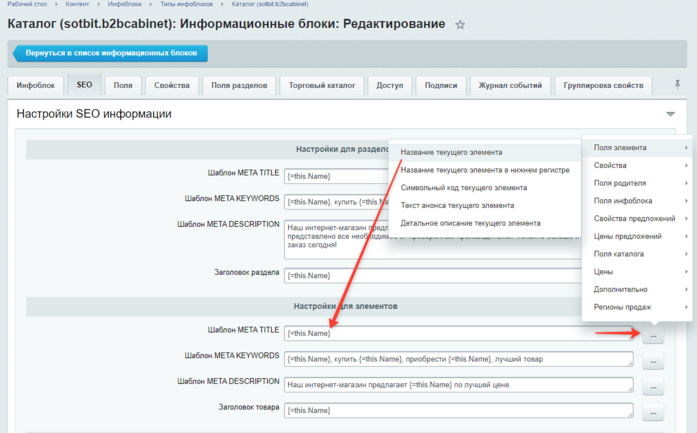Switch to Поля разделов tab

click(239, 85)
